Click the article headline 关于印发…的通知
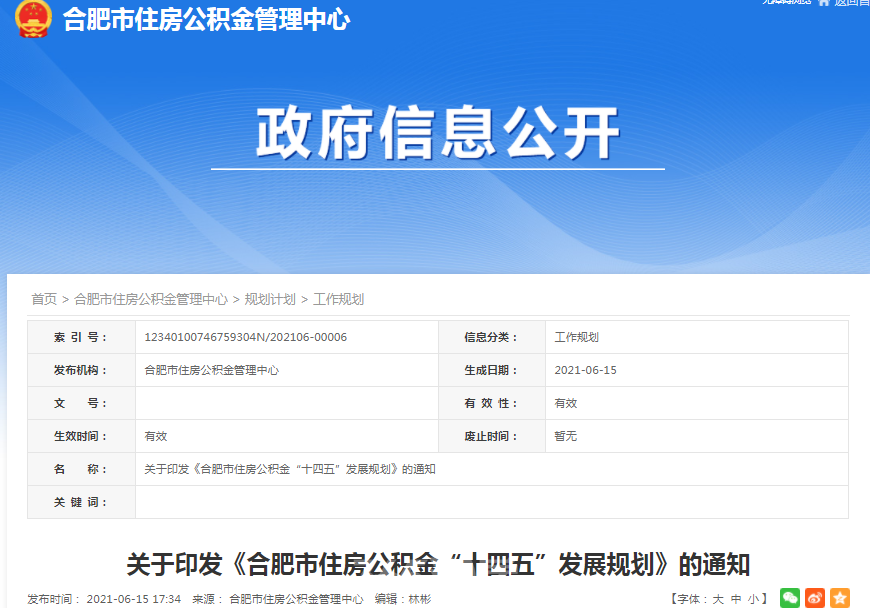The width and height of the screenshot is (870, 608). click(x=438, y=564)
